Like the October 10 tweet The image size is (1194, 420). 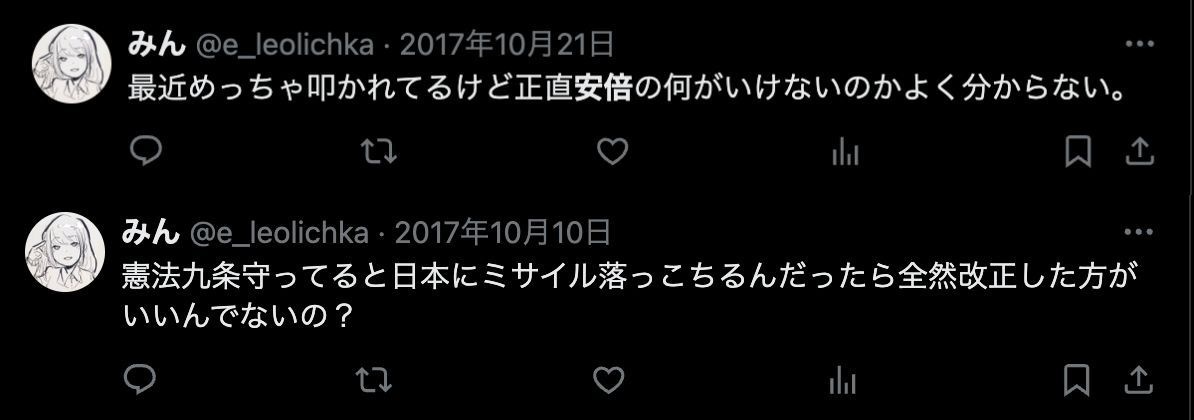pyautogui.click(x=608, y=380)
